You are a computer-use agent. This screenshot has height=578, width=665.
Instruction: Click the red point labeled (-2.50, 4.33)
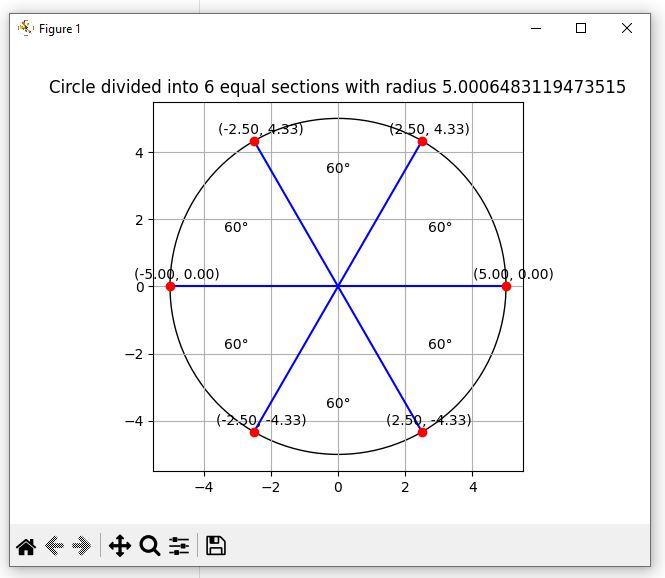254,141
